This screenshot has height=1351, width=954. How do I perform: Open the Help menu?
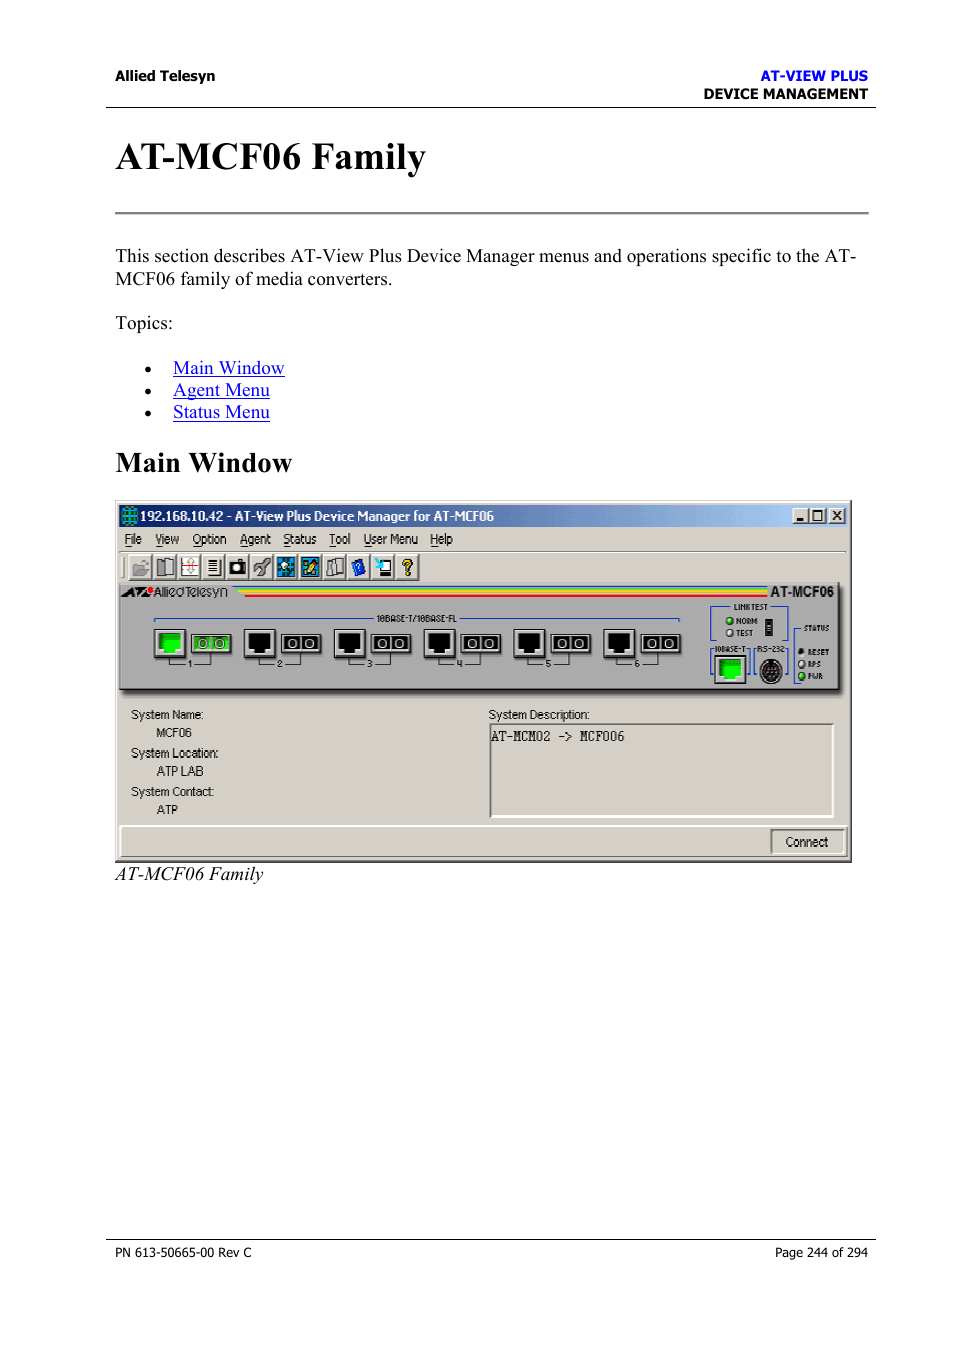pyautogui.click(x=441, y=539)
